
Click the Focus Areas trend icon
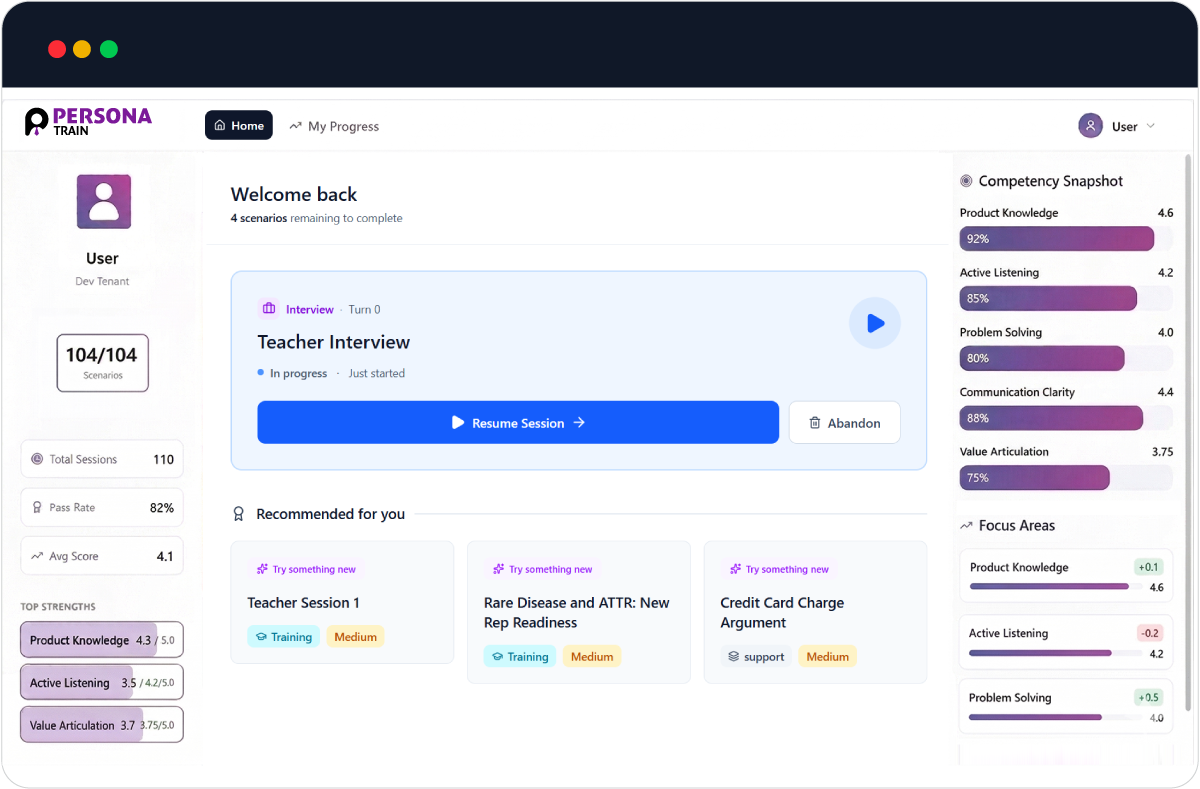coord(966,525)
